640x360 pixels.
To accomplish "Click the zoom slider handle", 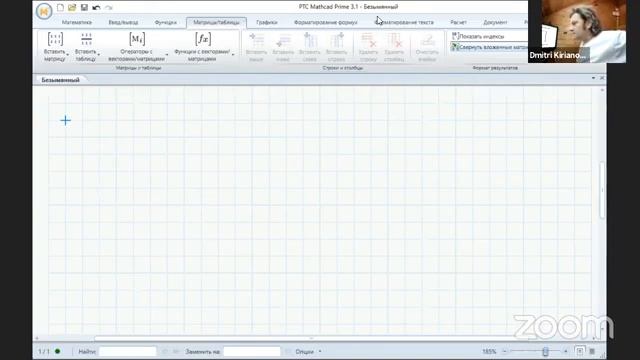I will click(x=545, y=351).
